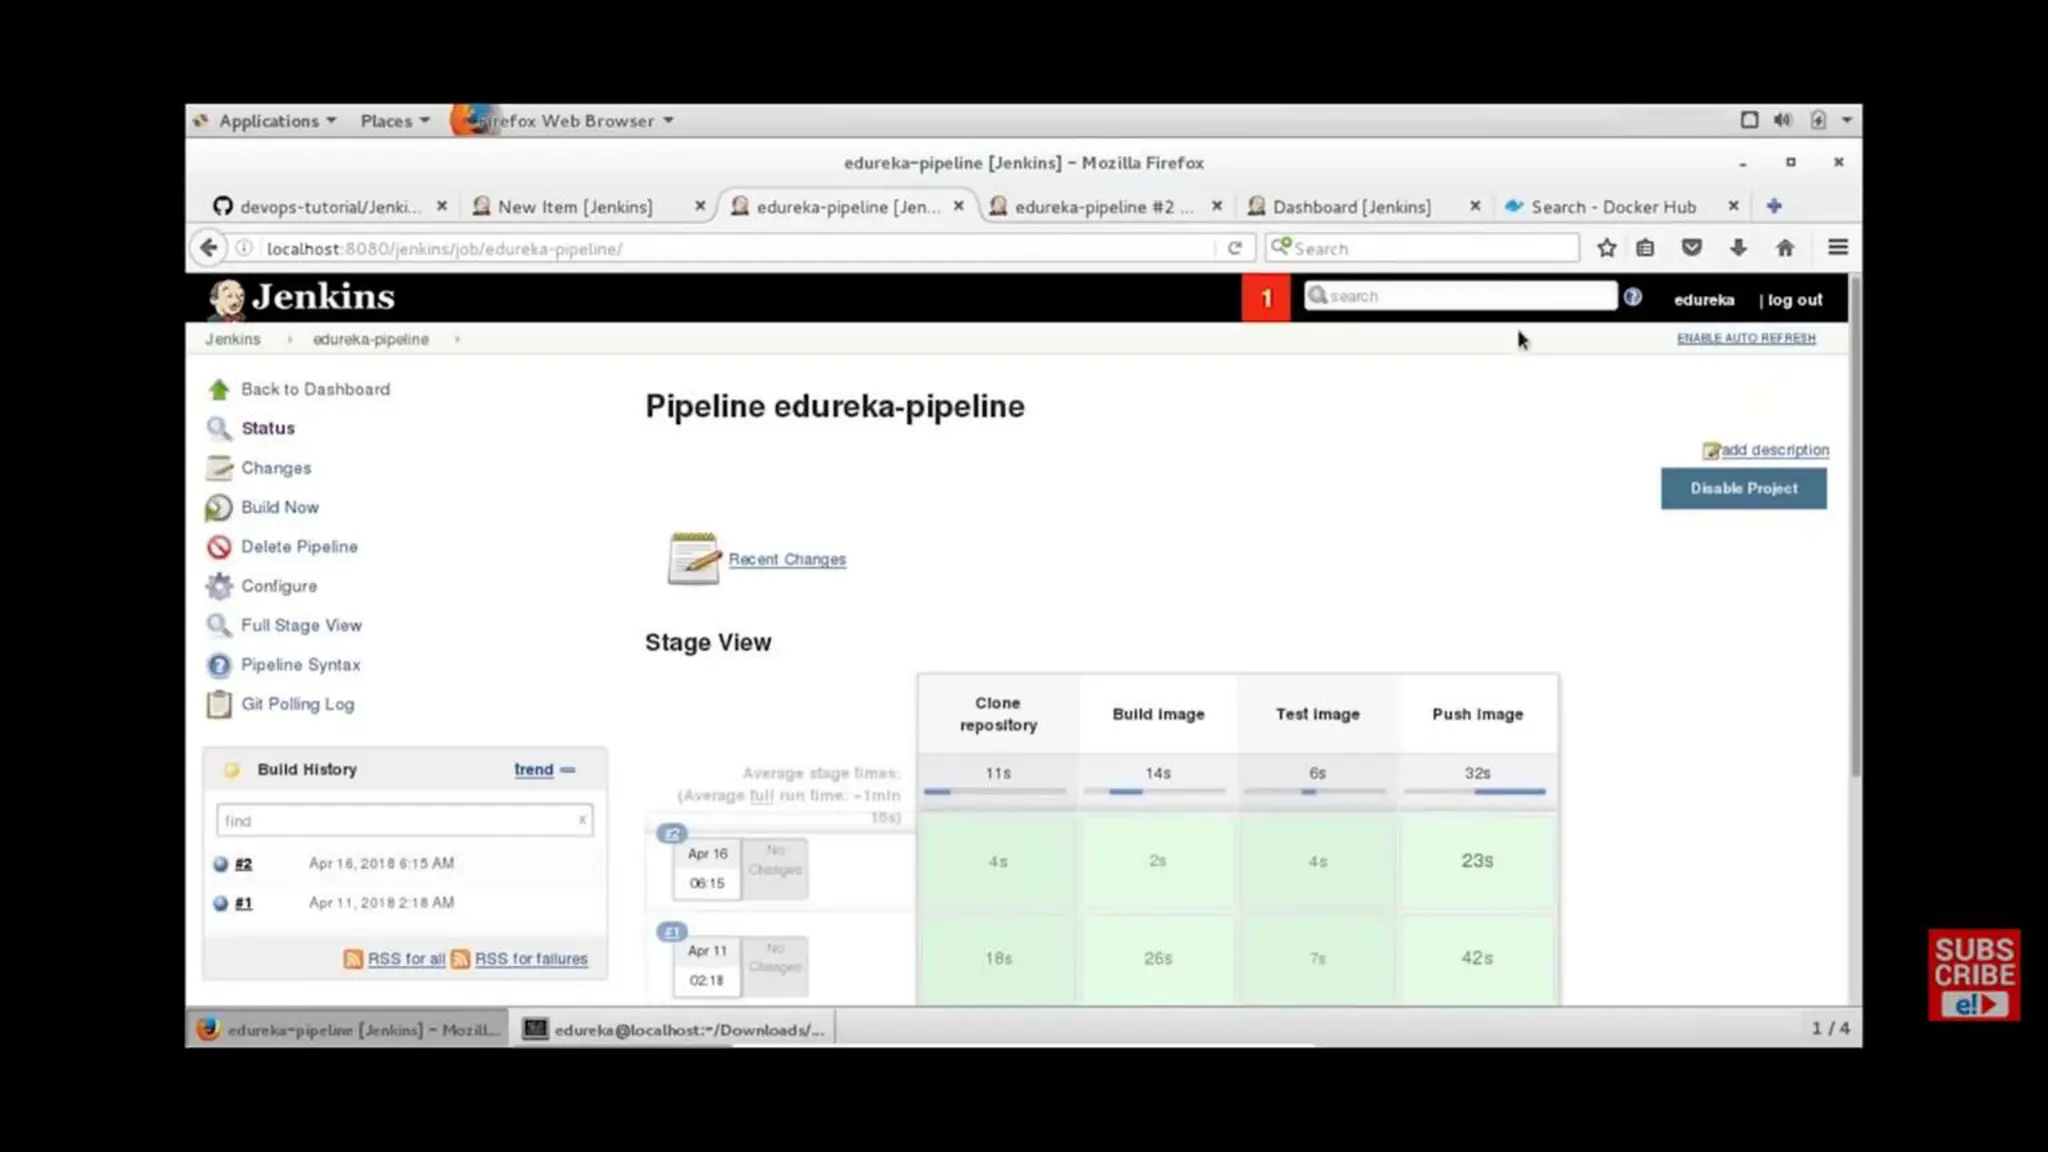Screen dimensions: 2048x1152
Task: Switch to the Search - Docker Hub tab
Action: (x=1610, y=206)
